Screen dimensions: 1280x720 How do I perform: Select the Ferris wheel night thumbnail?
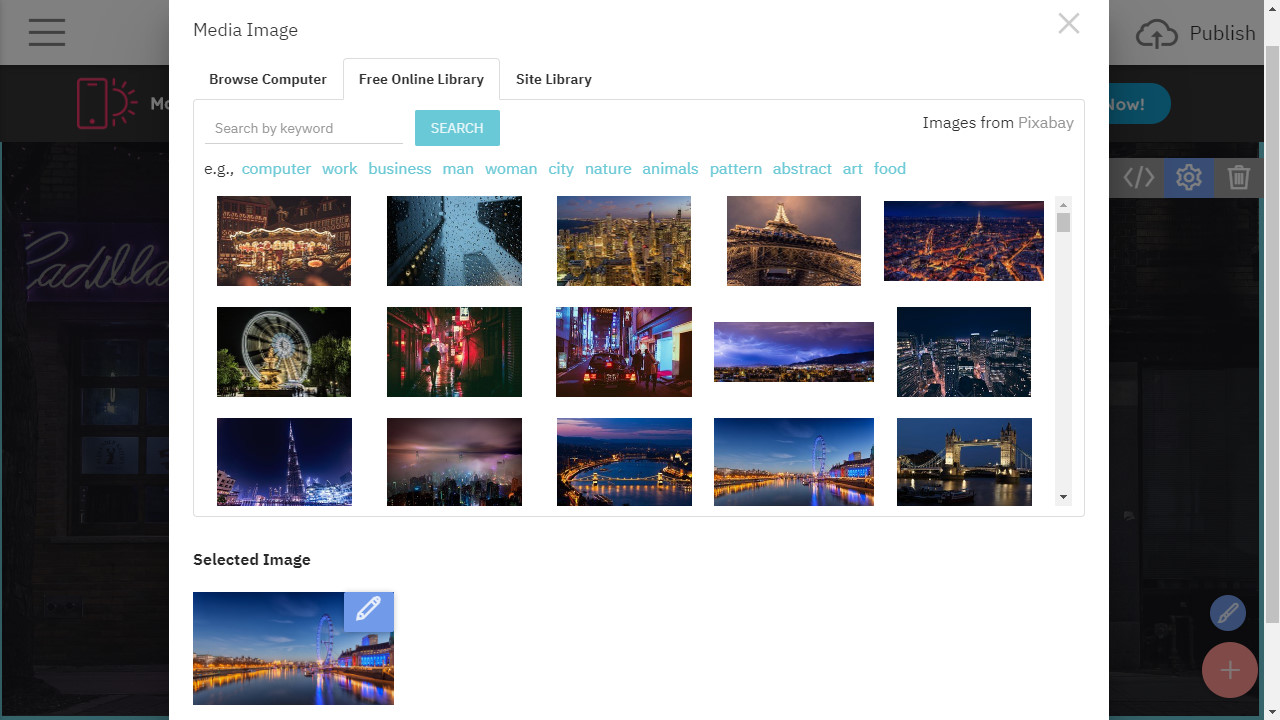click(284, 352)
